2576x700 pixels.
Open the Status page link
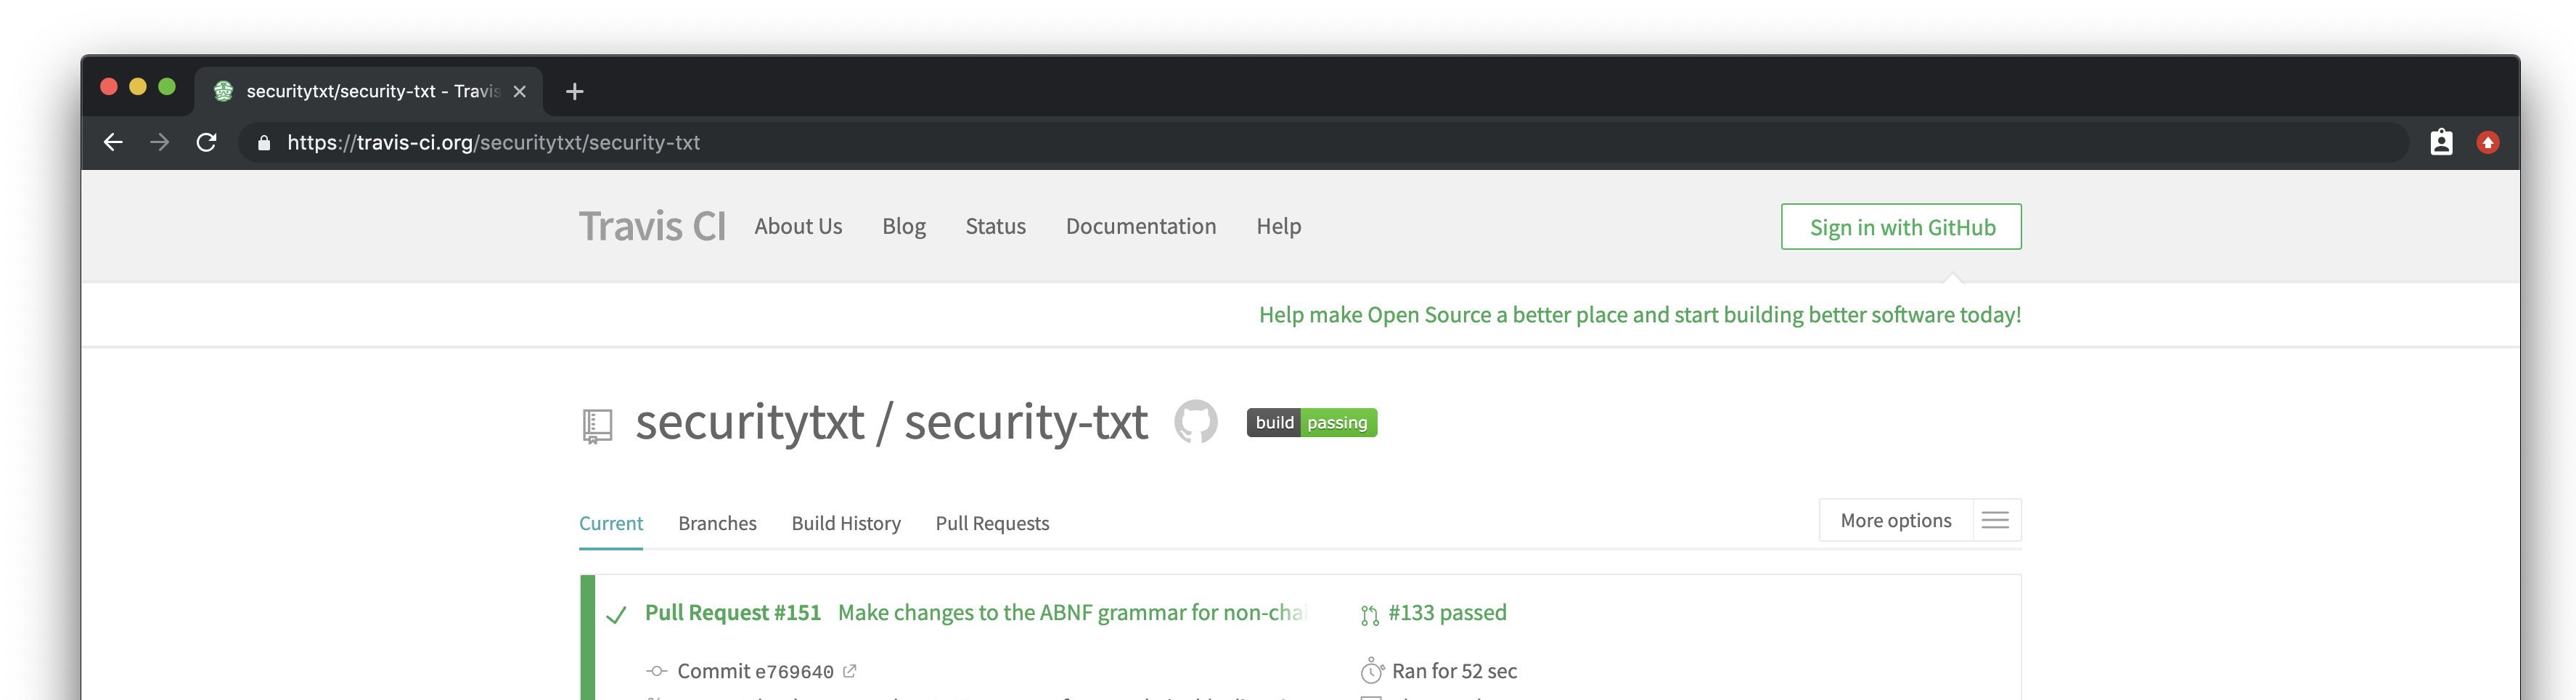point(995,226)
